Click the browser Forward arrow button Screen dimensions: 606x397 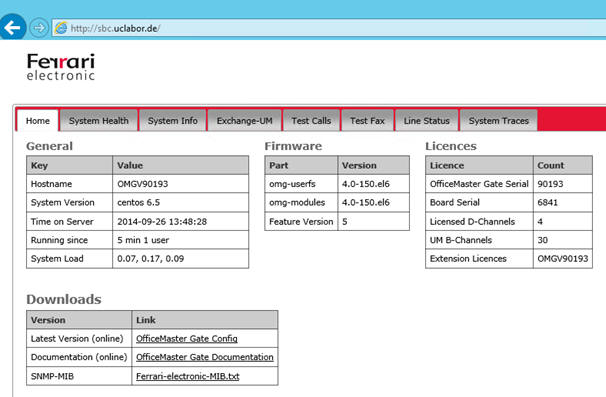pos(39,28)
